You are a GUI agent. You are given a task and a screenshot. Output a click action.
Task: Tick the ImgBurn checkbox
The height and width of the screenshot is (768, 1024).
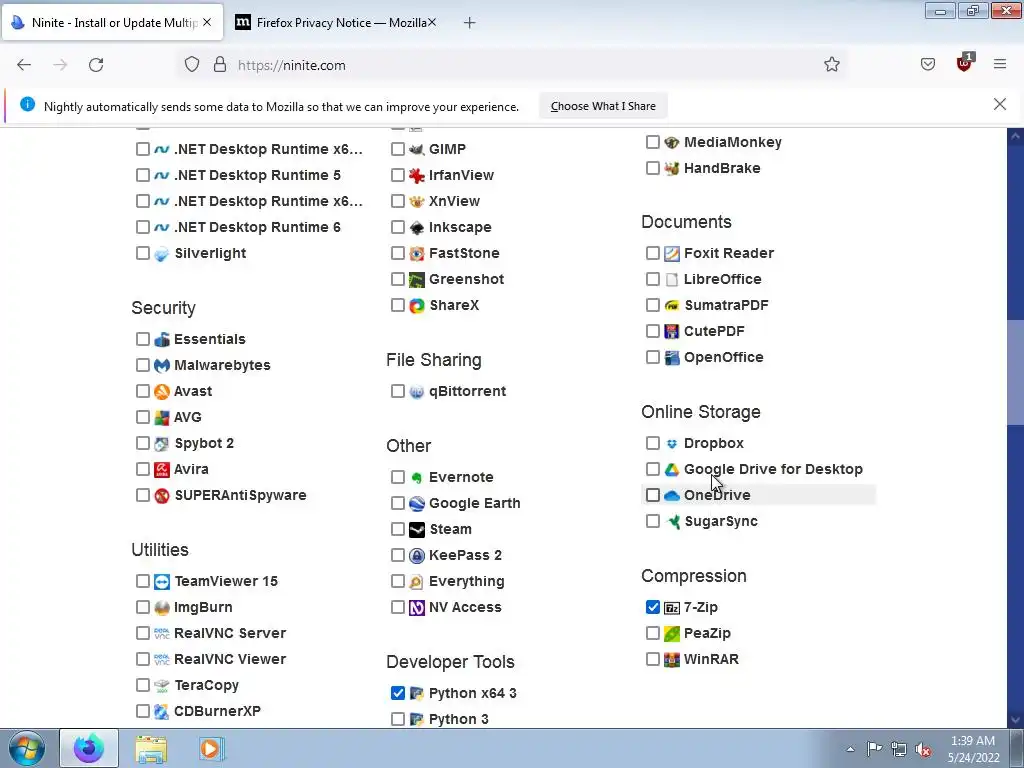[x=142, y=607]
